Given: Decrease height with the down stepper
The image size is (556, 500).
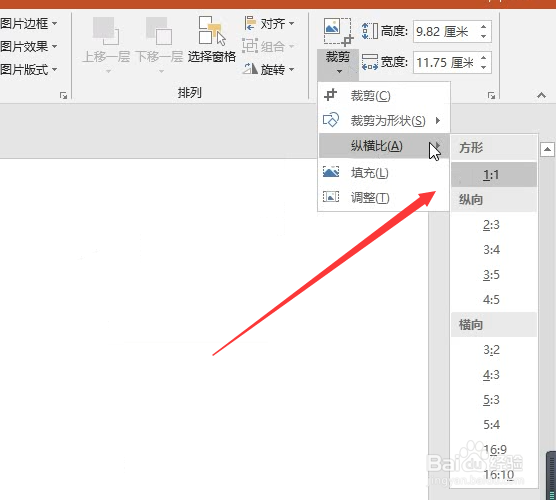Looking at the screenshot, I should (x=483, y=37).
